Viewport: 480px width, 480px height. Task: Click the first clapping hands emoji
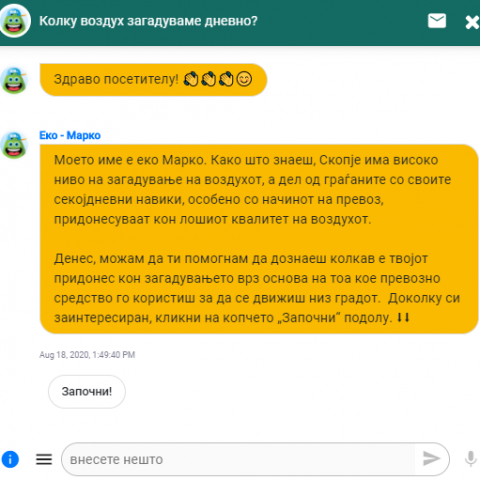coord(191,79)
